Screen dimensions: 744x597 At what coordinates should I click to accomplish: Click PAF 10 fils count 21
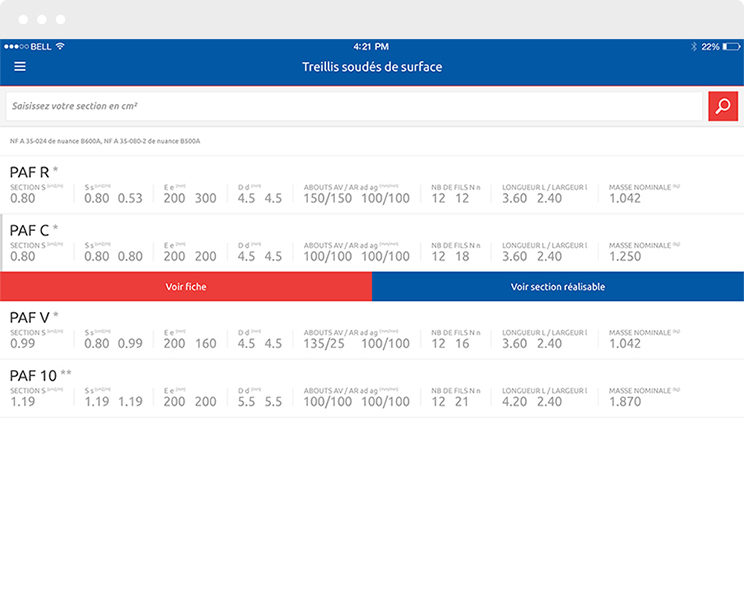point(462,401)
